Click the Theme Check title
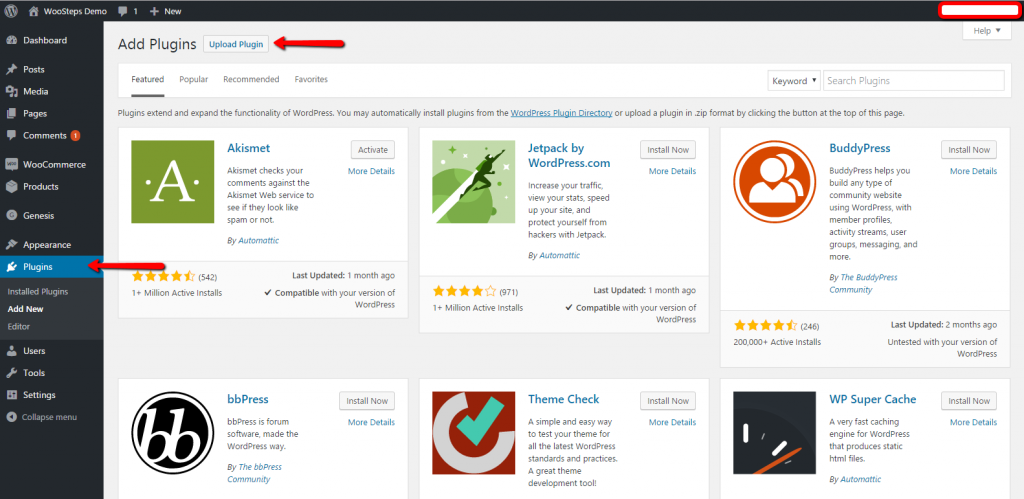This screenshot has width=1024, height=499. (x=564, y=399)
